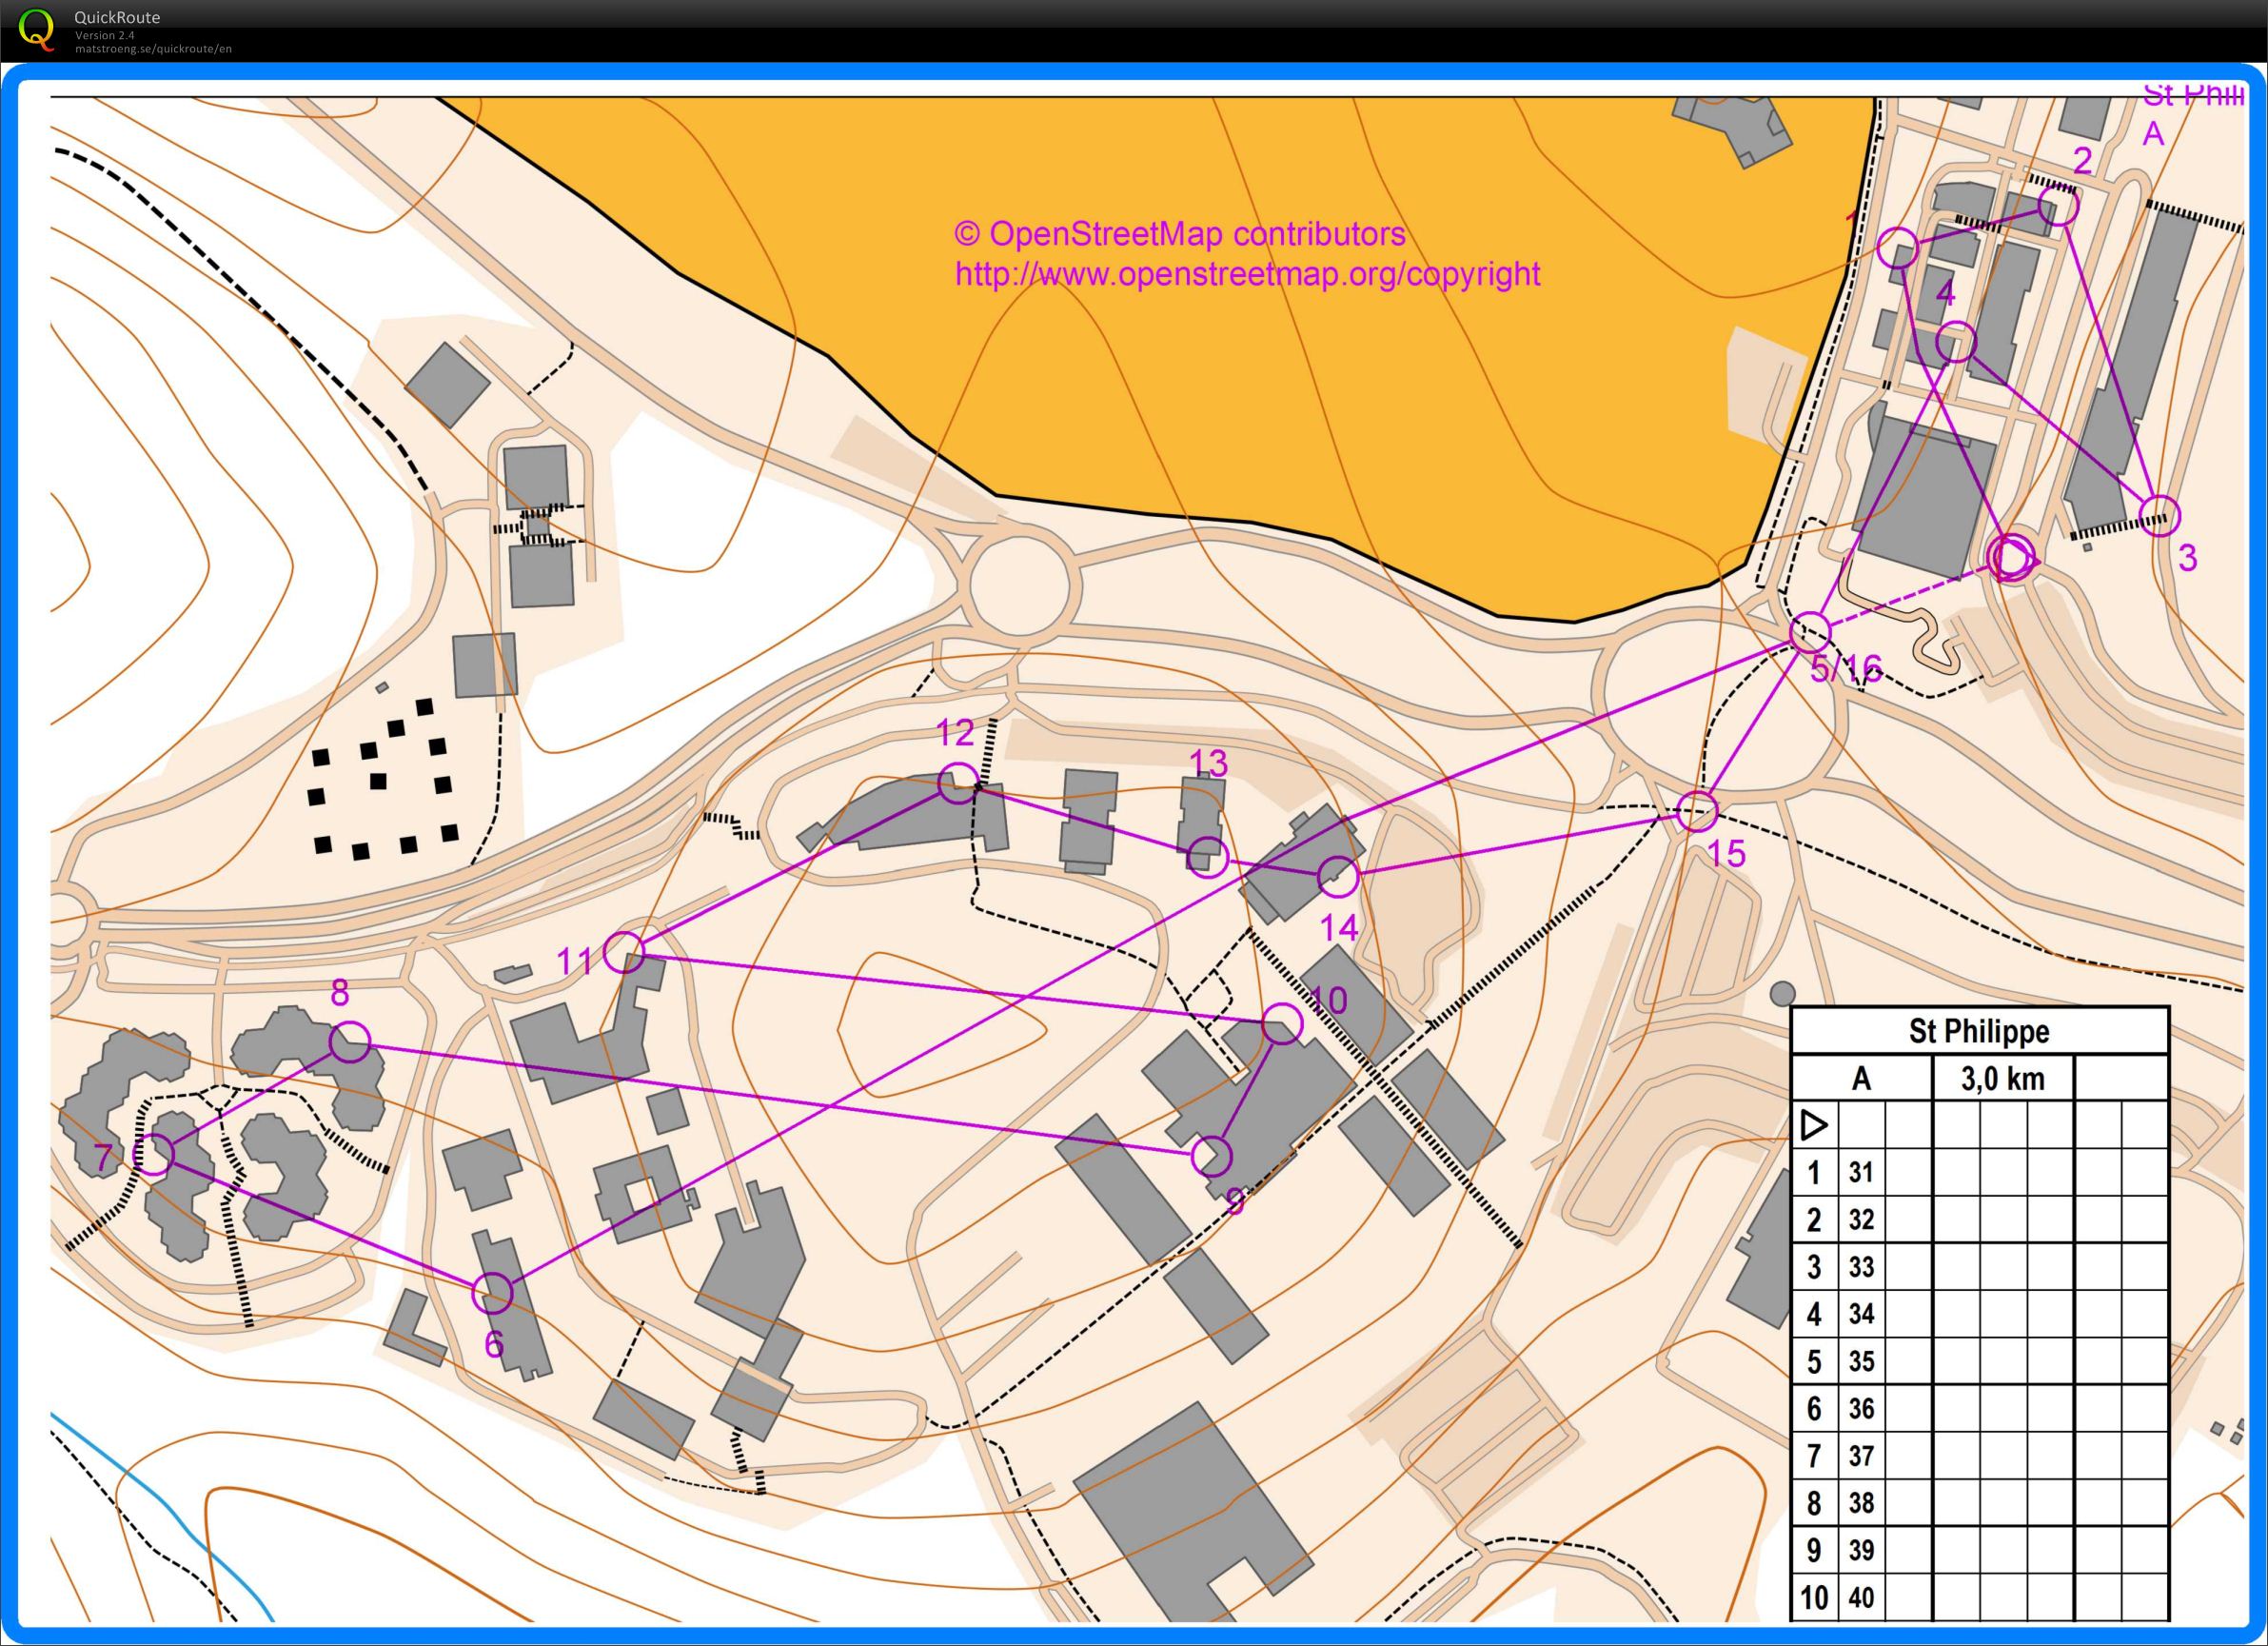Select control circle 4 on the map
The height and width of the screenshot is (1646, 2268).
coord(1956,342)
